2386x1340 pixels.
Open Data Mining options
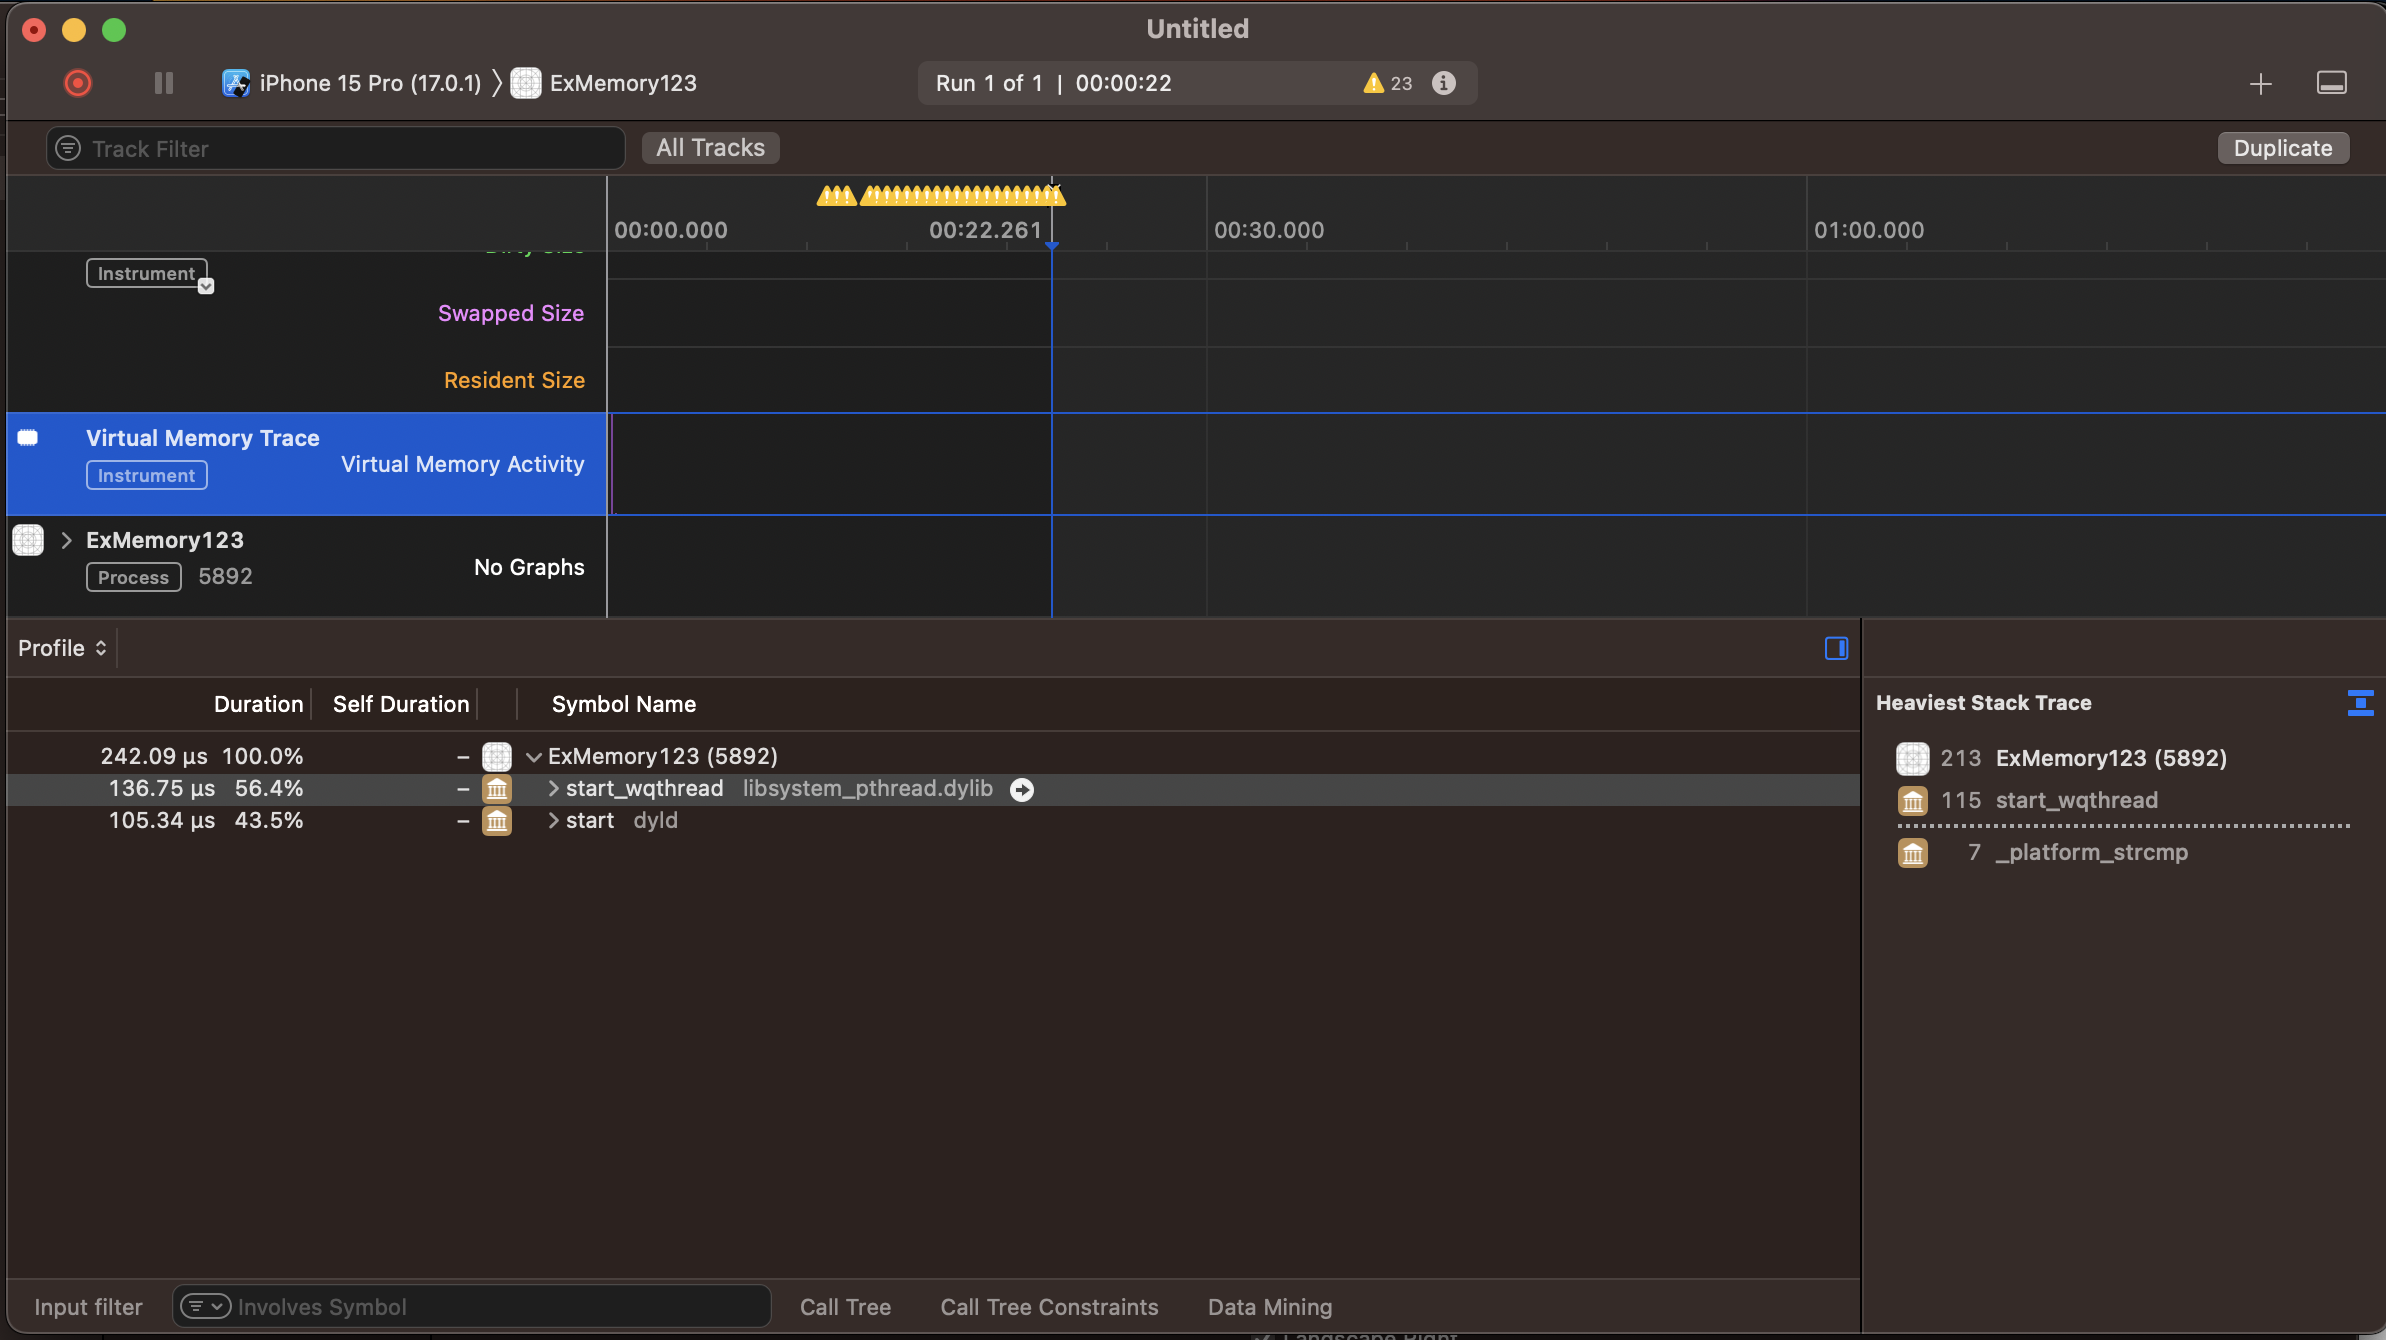1269,1307
